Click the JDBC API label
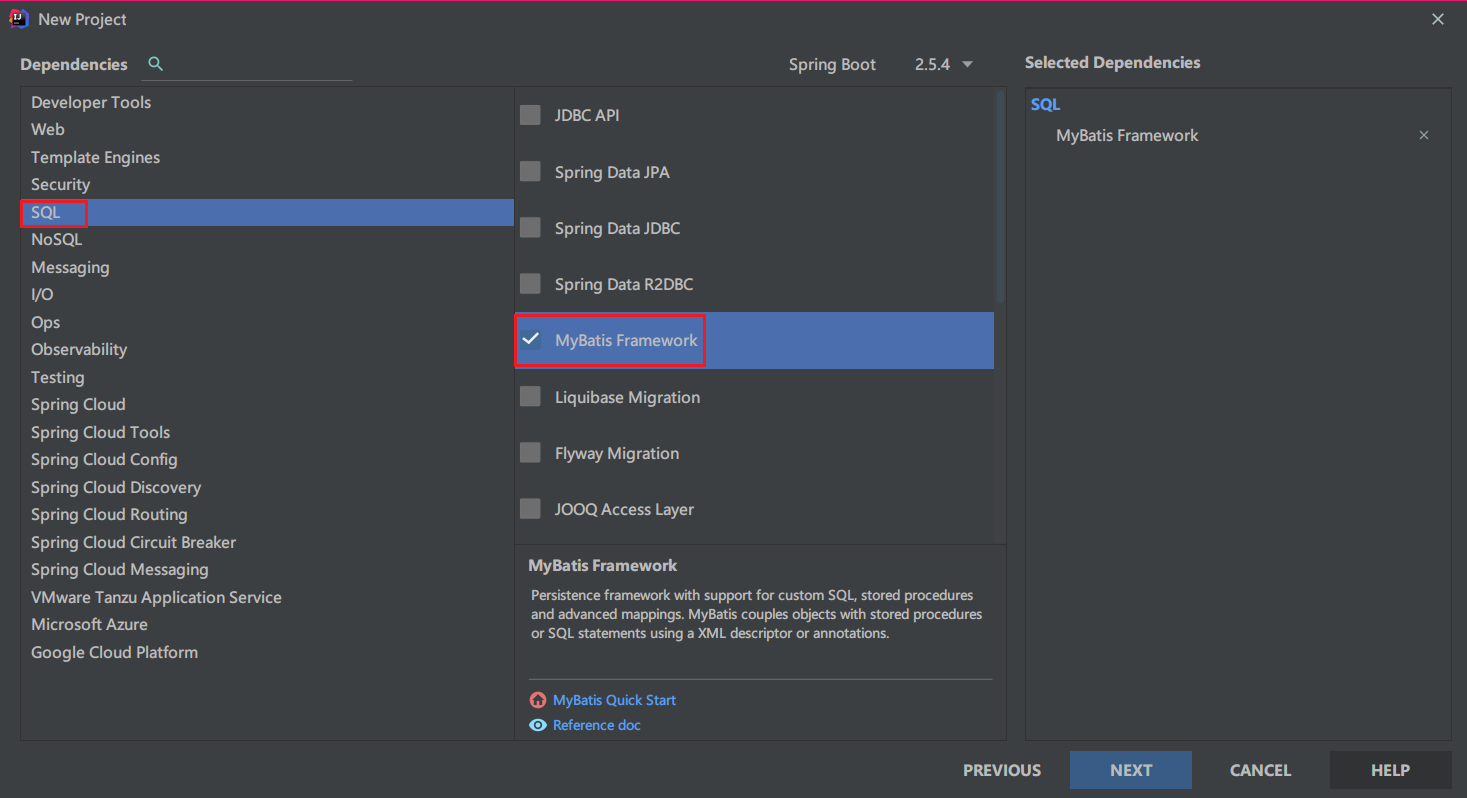The height and width of the screenshot is (798, 1467). 587,115
